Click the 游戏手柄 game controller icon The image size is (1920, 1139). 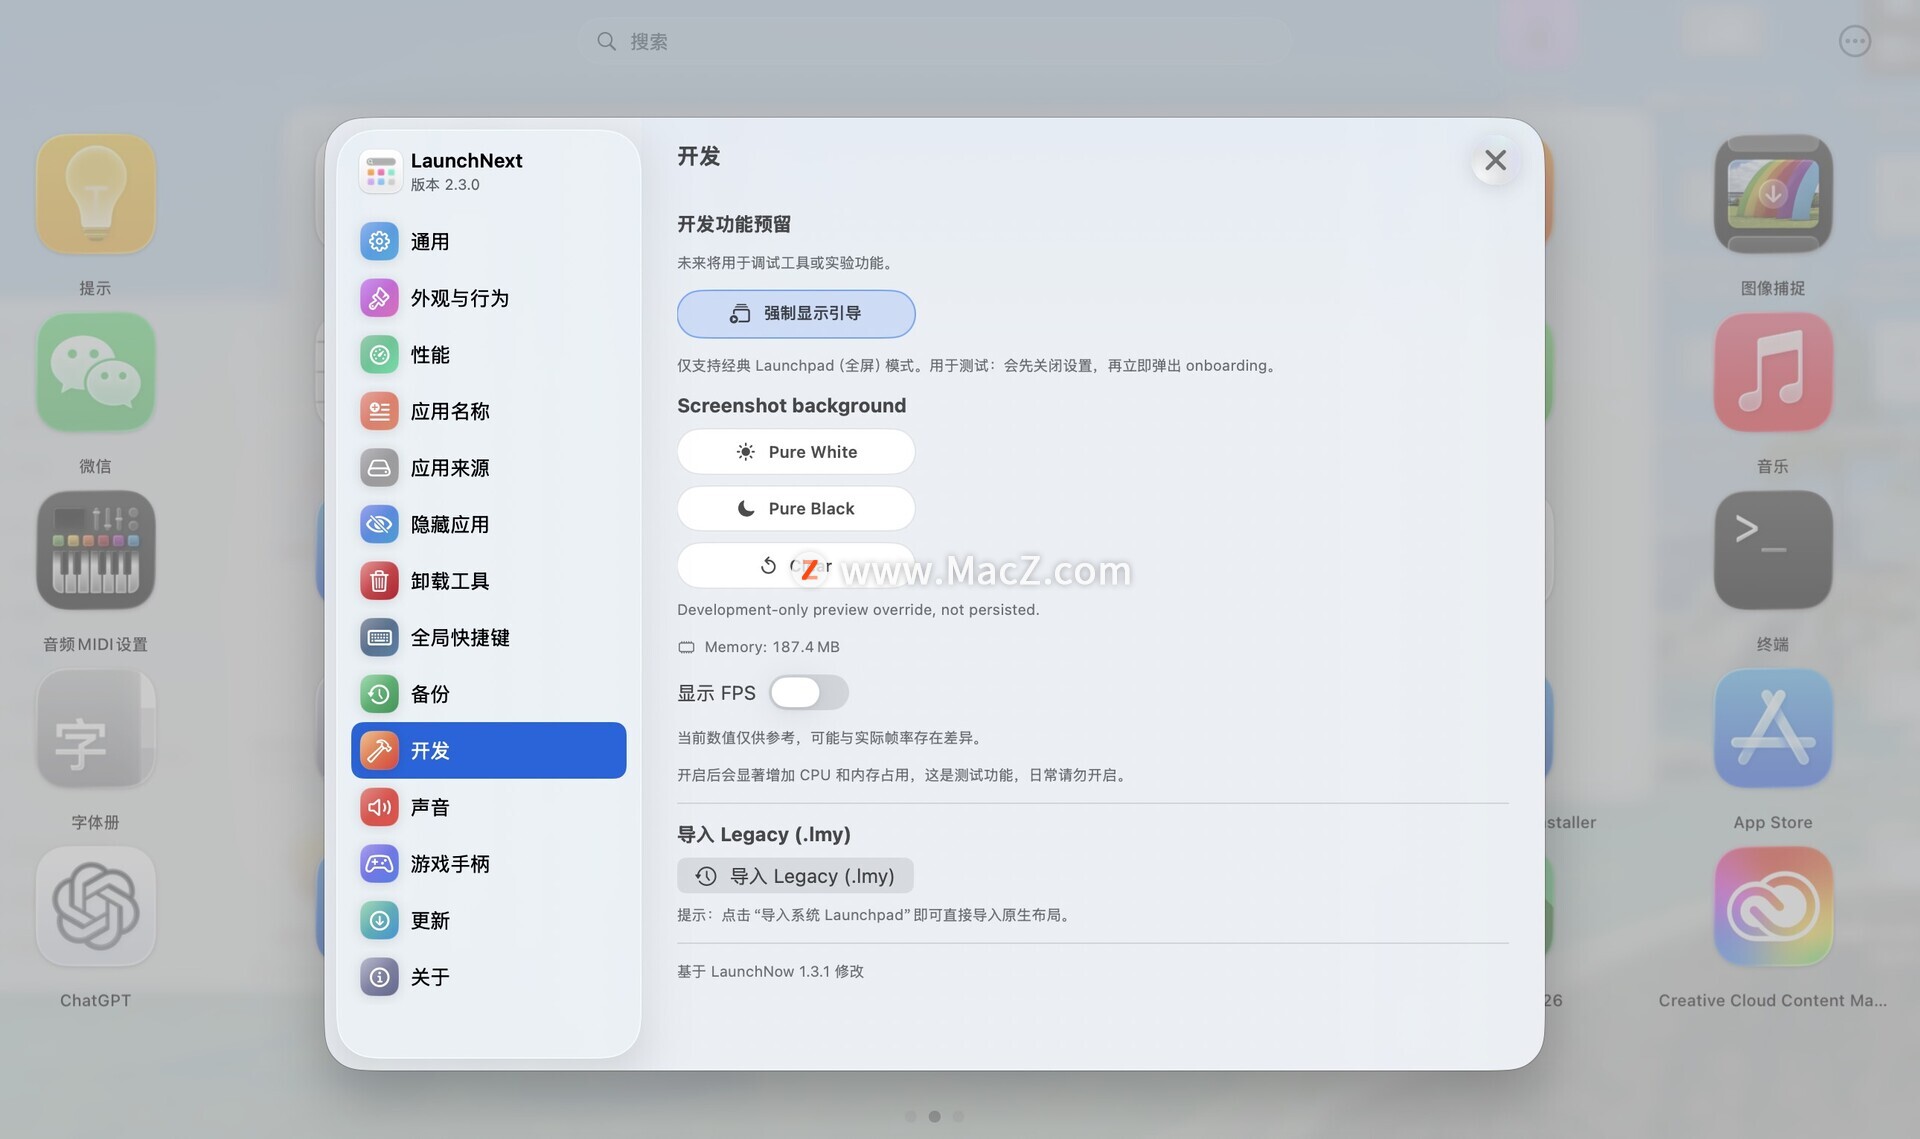coord(379,863)
